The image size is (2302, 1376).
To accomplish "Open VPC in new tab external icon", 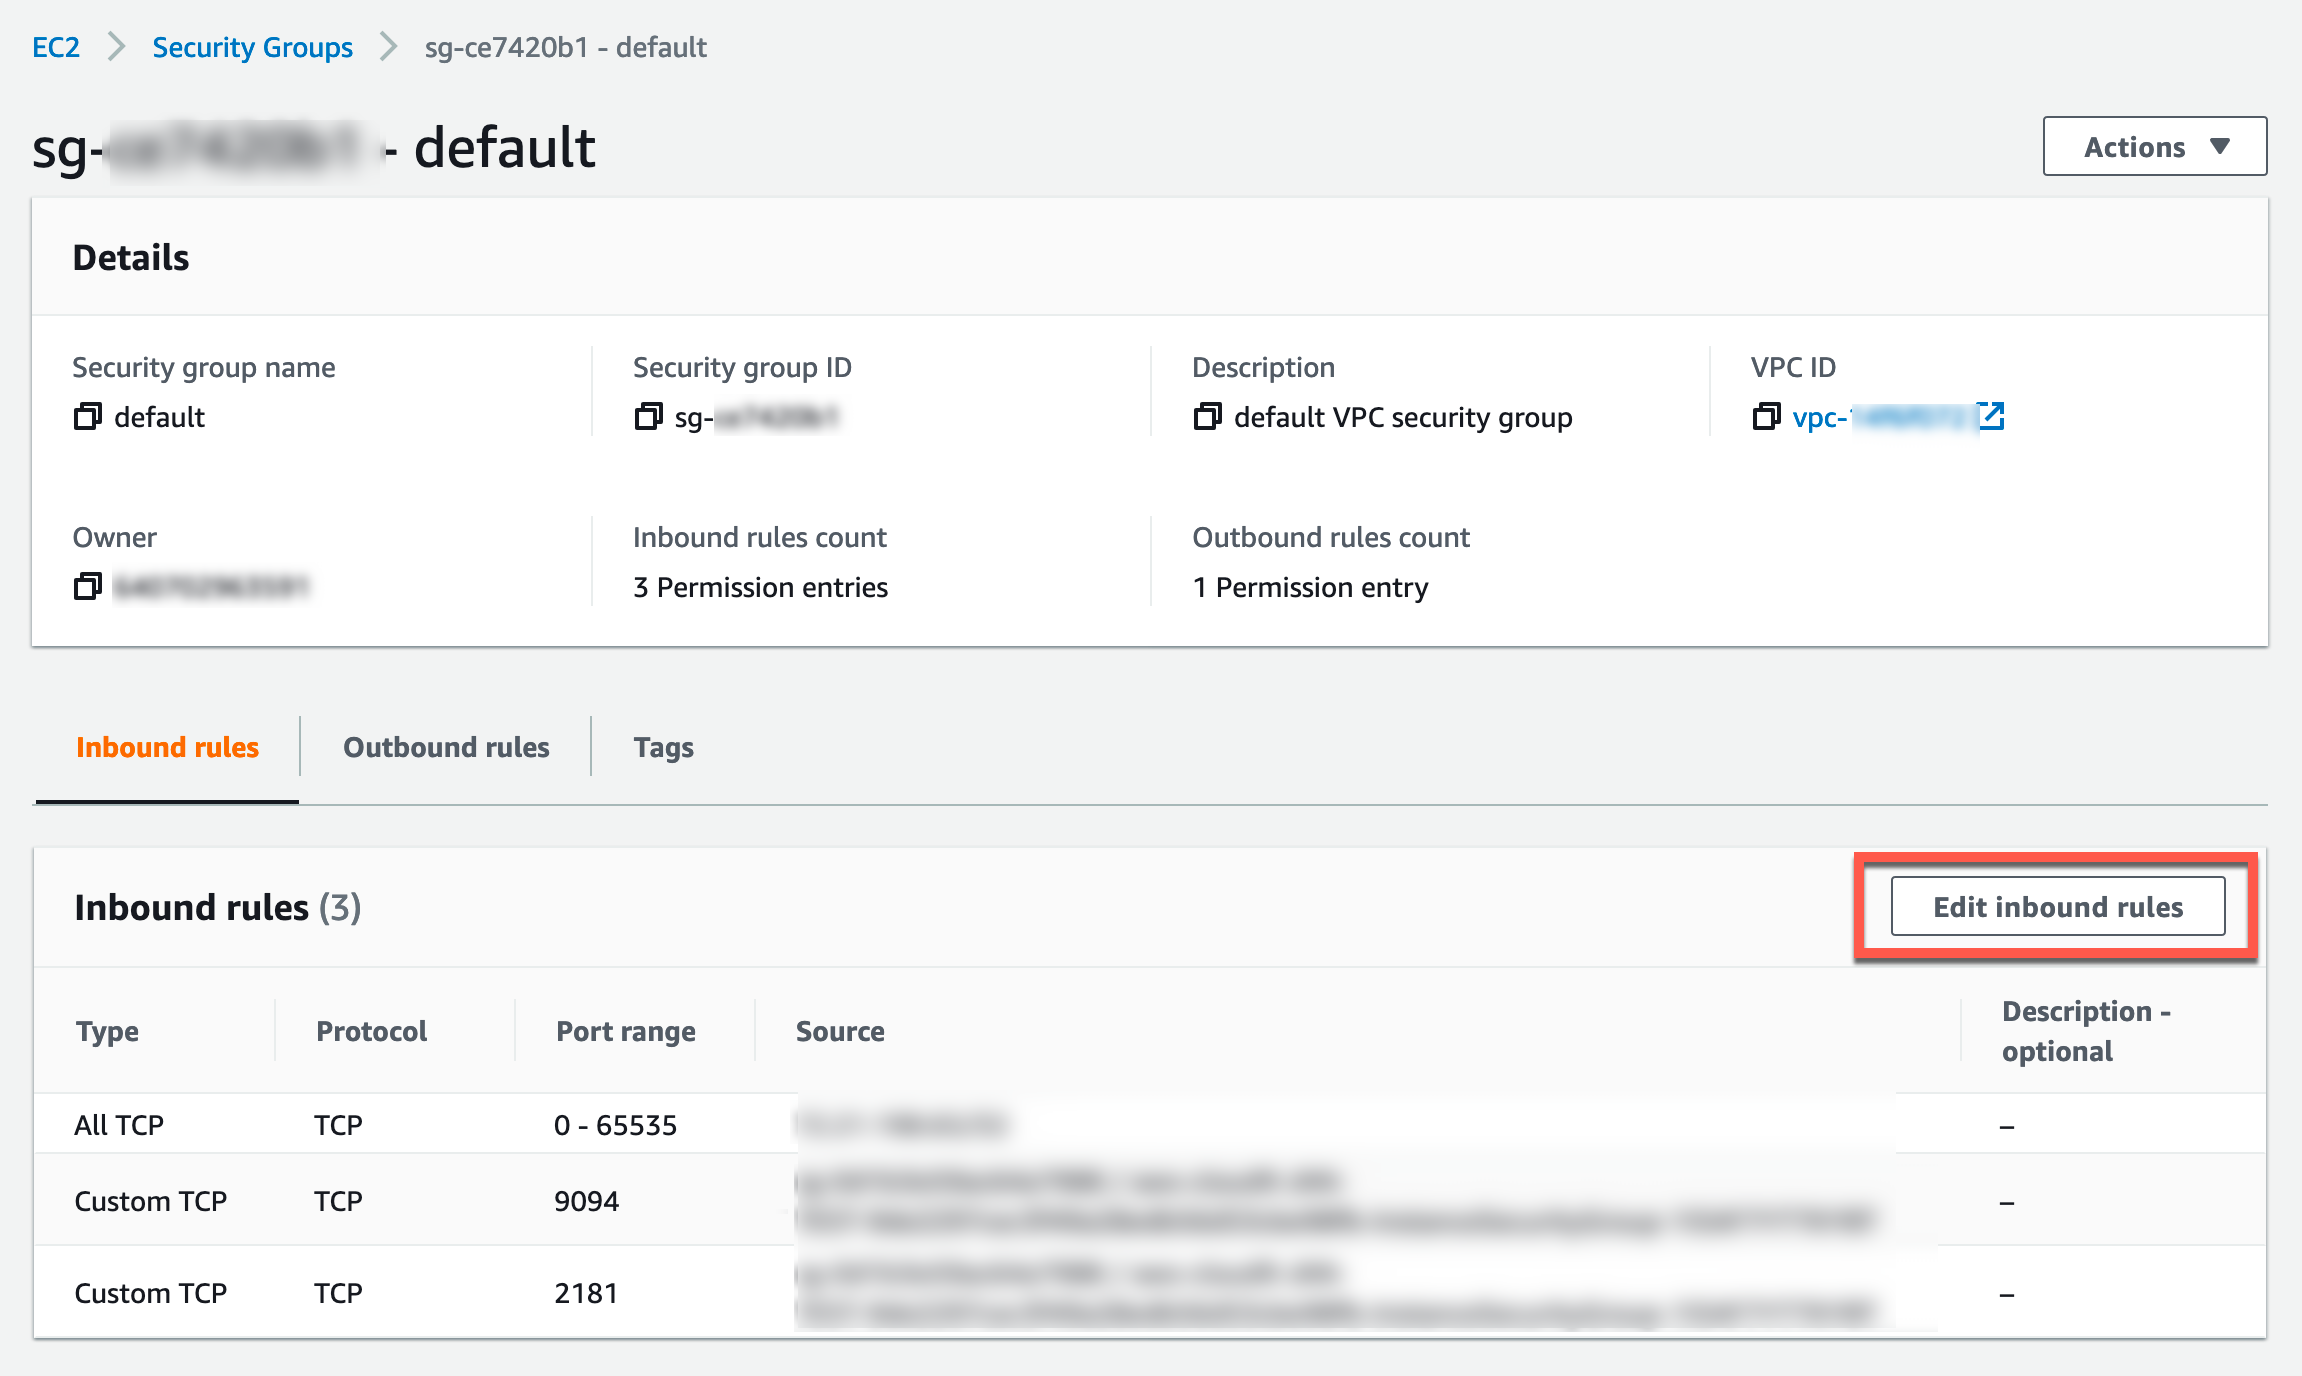I will (1991, 416).
